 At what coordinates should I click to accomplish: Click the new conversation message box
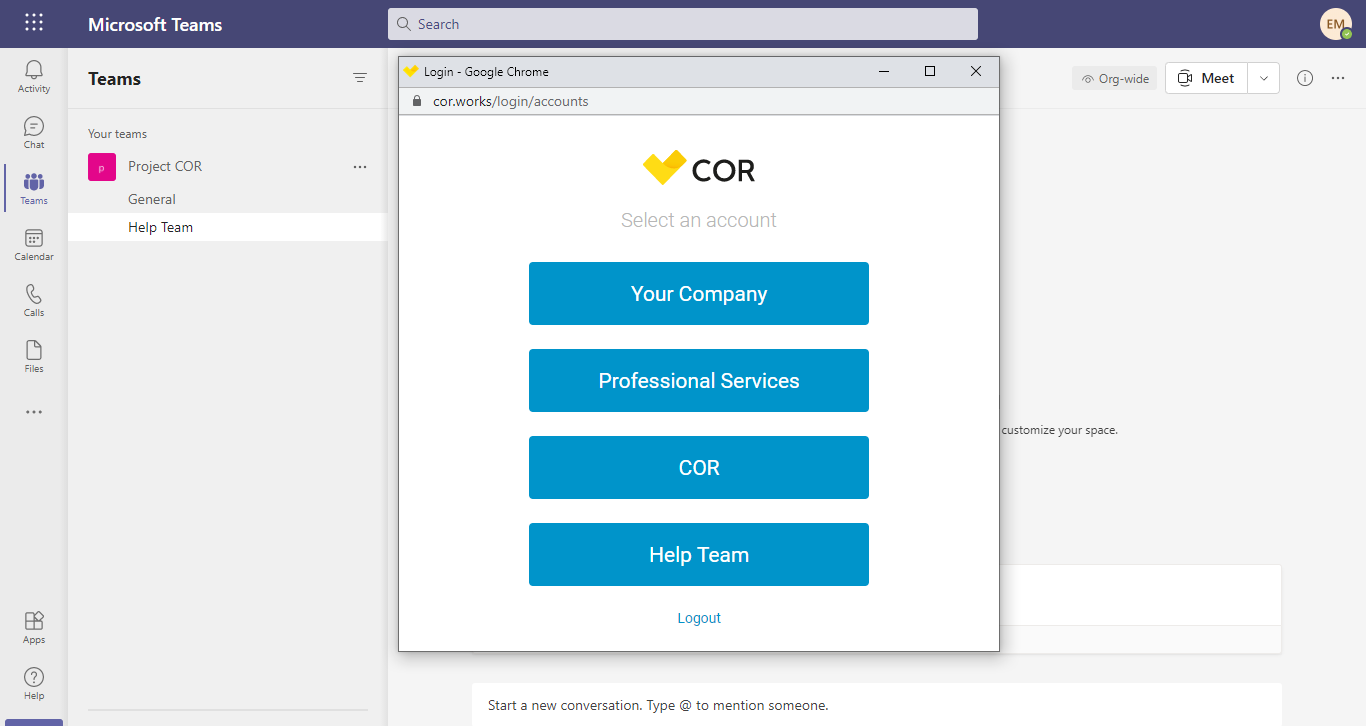click(877, 705)
